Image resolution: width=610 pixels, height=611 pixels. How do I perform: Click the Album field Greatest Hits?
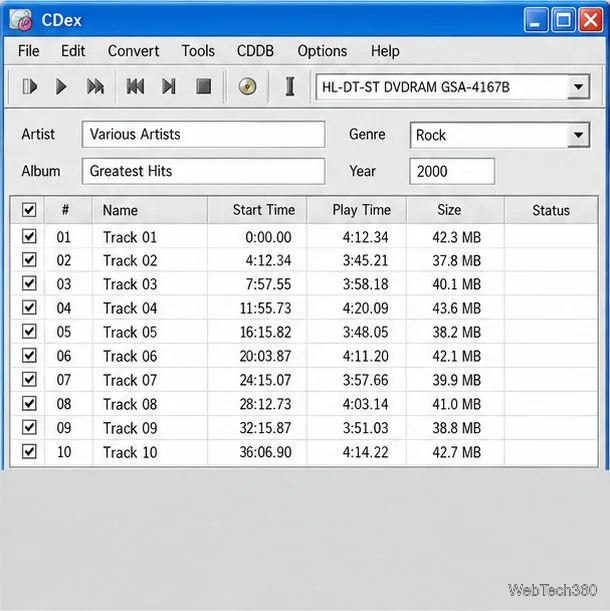pos(203,171)
